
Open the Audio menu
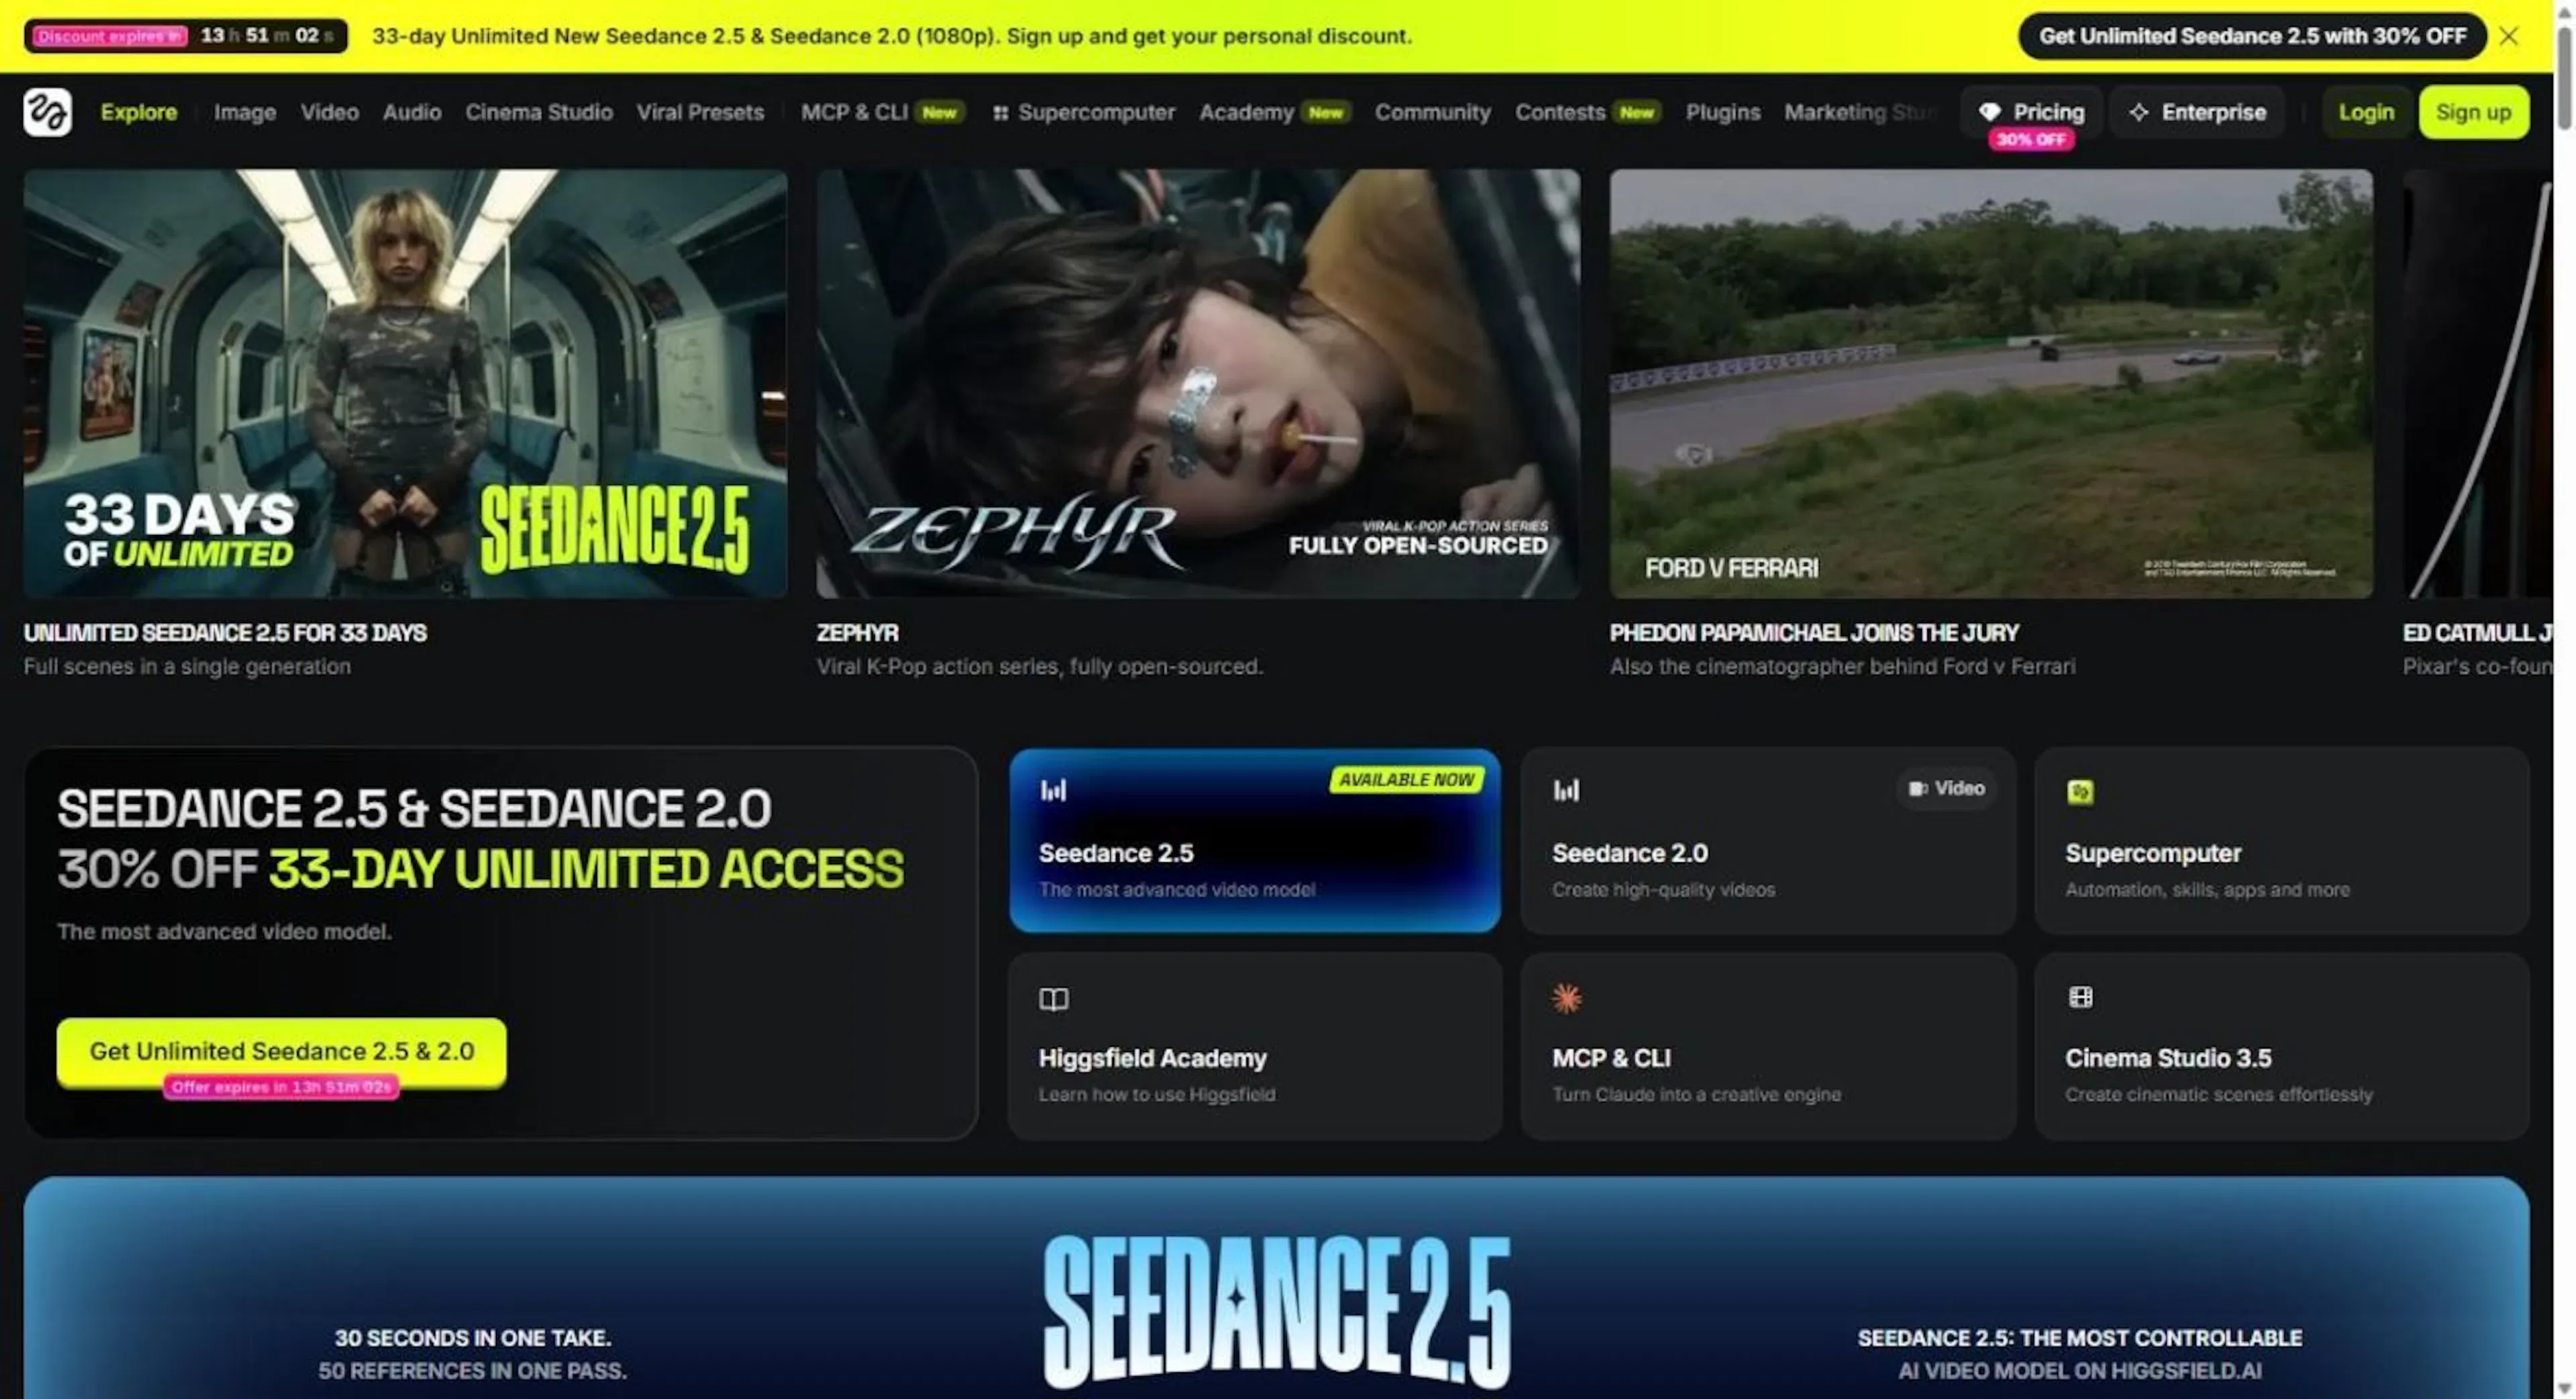412,112
